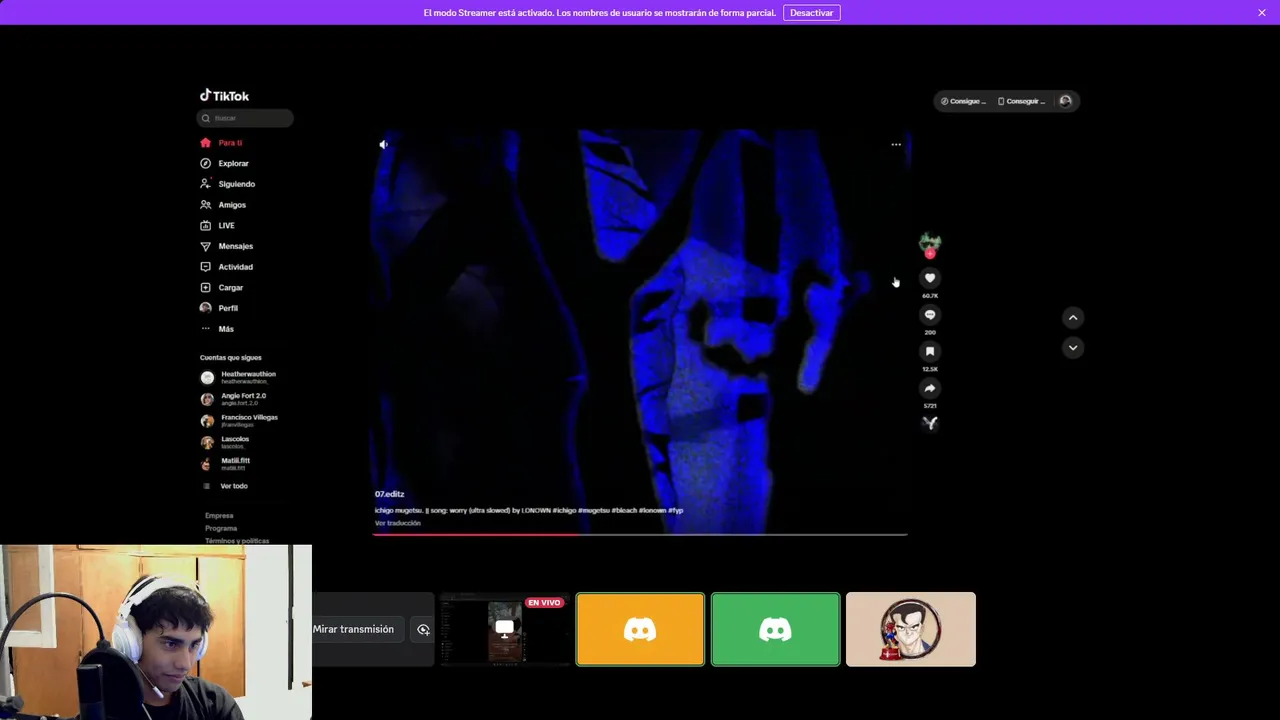This screenshot has height=720, width=1280.
Task: Open the video three-dots options menu
Action: pyautogui.click(x=896, y=145)
